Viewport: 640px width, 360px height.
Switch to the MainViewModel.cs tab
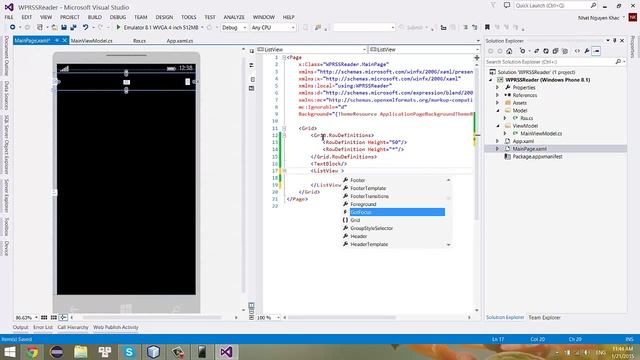[x=91, y=41]
